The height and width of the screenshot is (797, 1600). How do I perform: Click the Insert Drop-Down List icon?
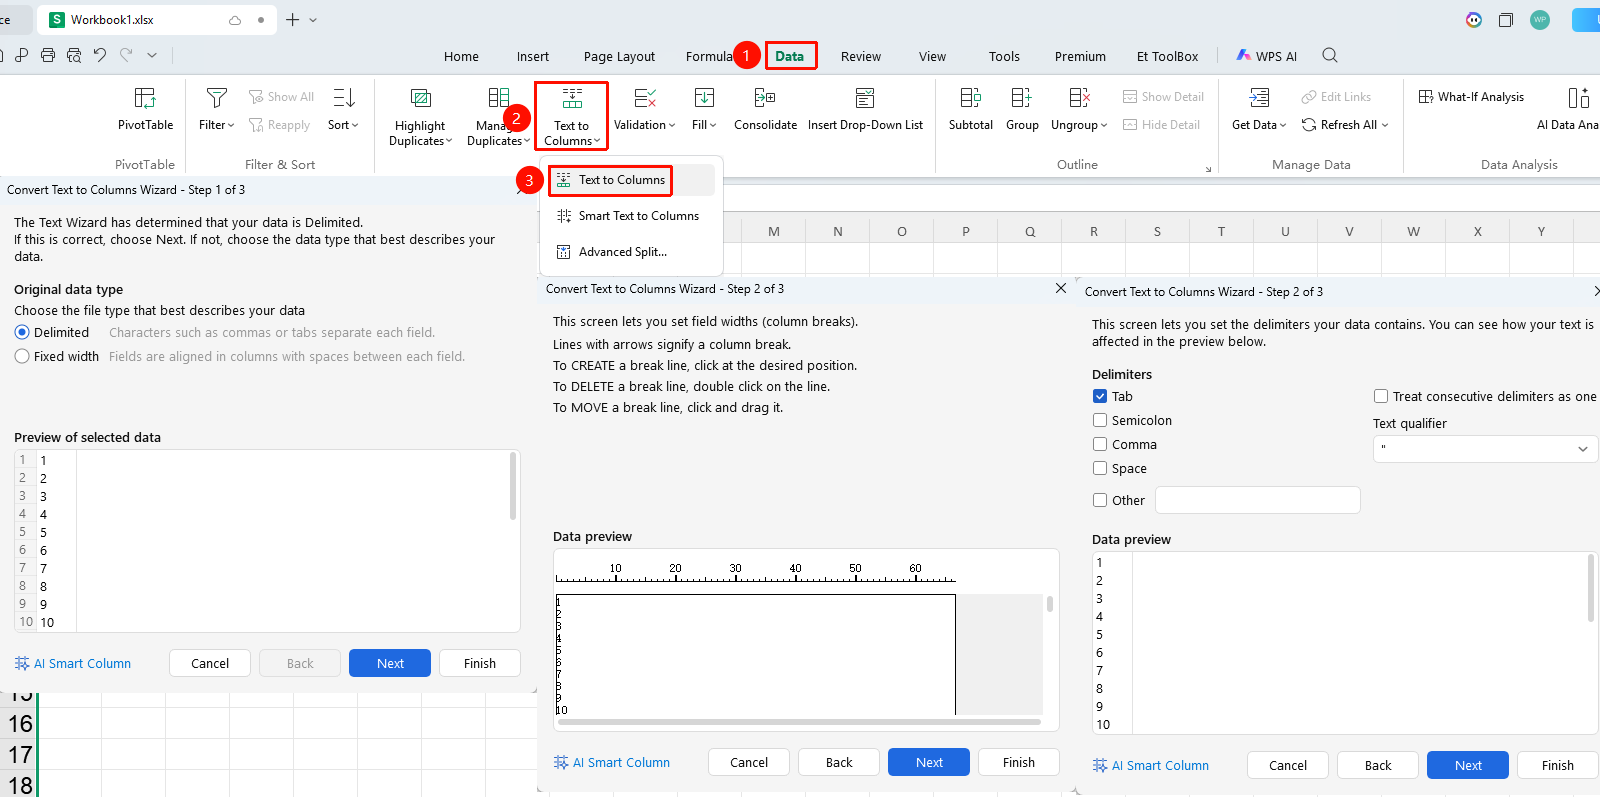[865, 98]
